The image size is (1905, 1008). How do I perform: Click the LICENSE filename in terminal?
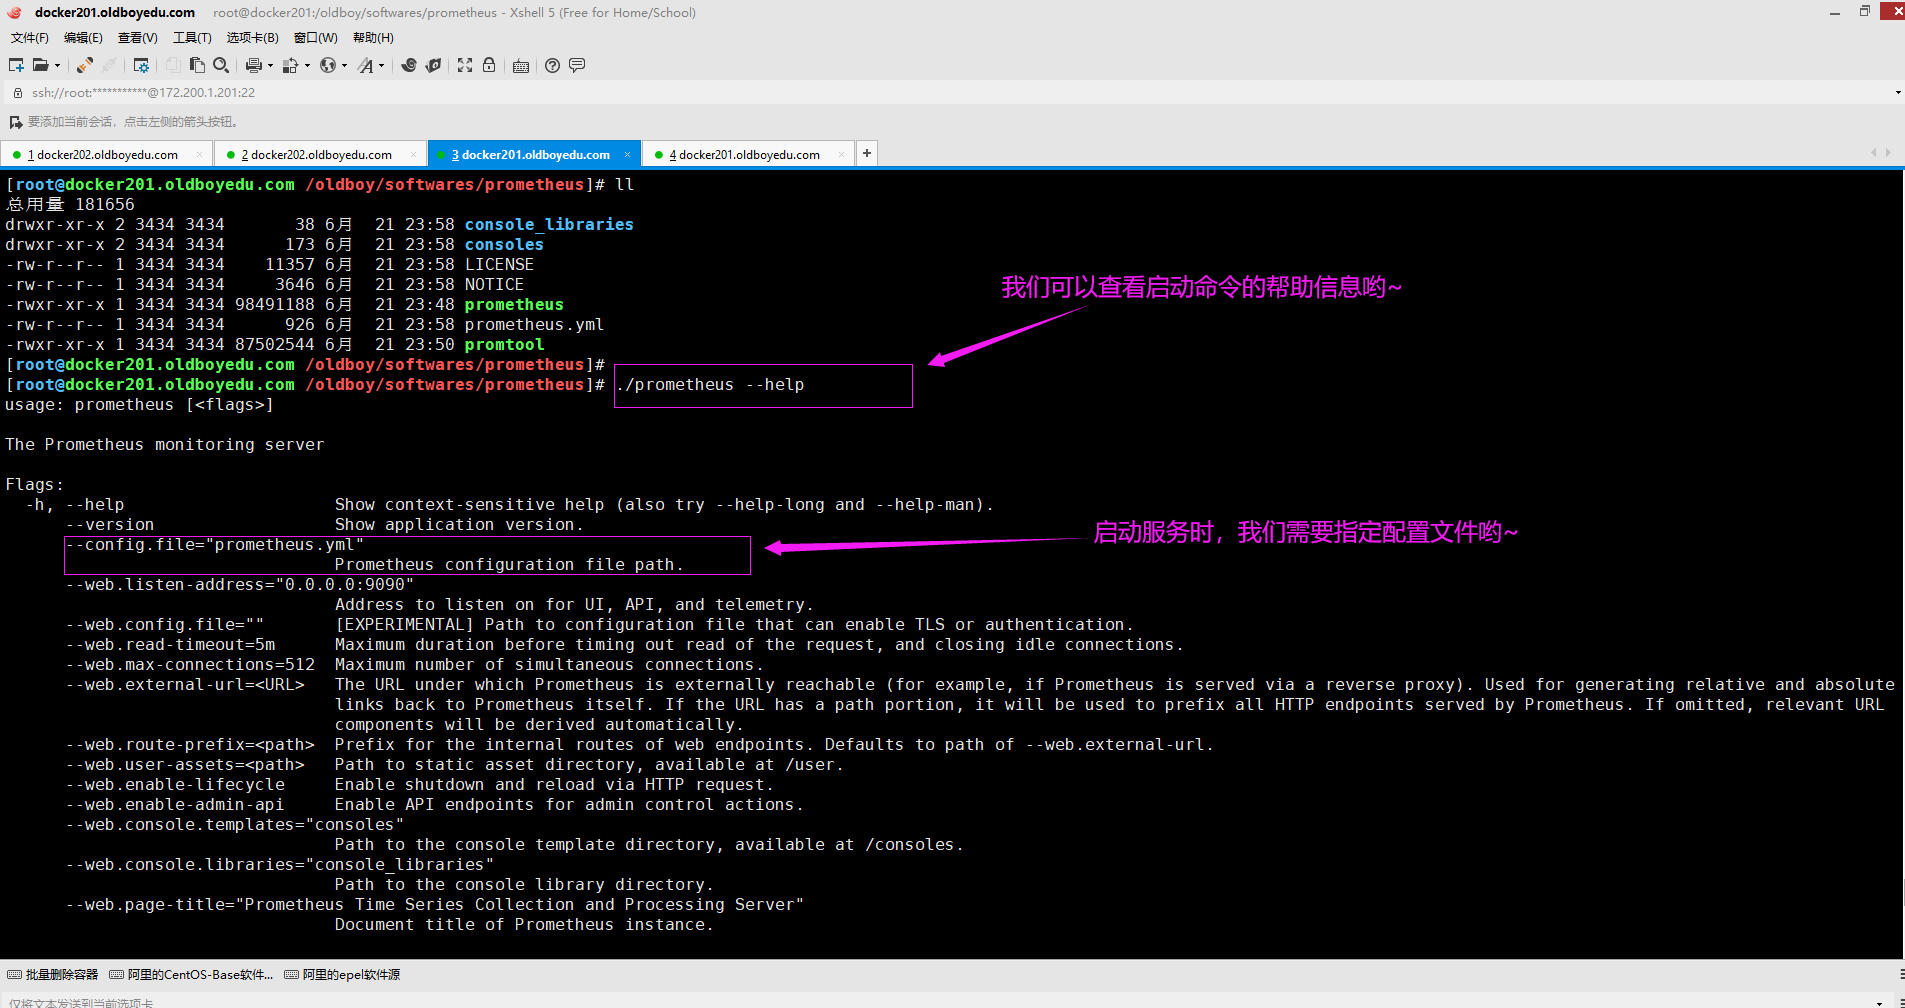point(499,265)
